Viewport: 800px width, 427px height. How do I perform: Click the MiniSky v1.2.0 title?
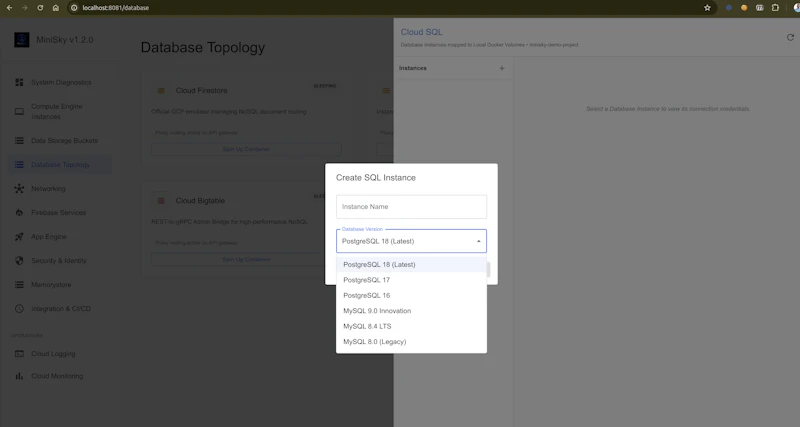click(x=65, y=40)
